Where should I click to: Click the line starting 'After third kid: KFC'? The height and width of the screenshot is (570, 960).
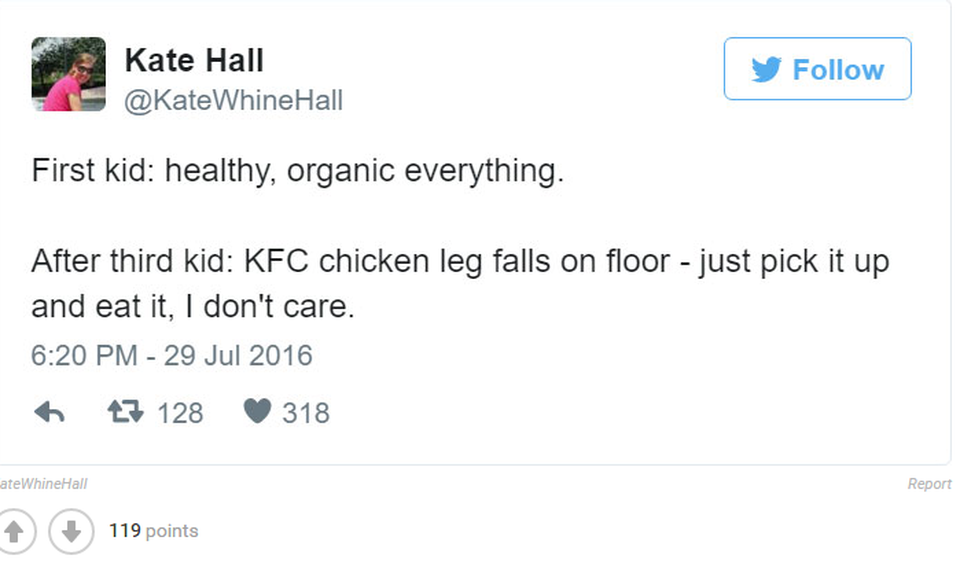coord(460,262)
